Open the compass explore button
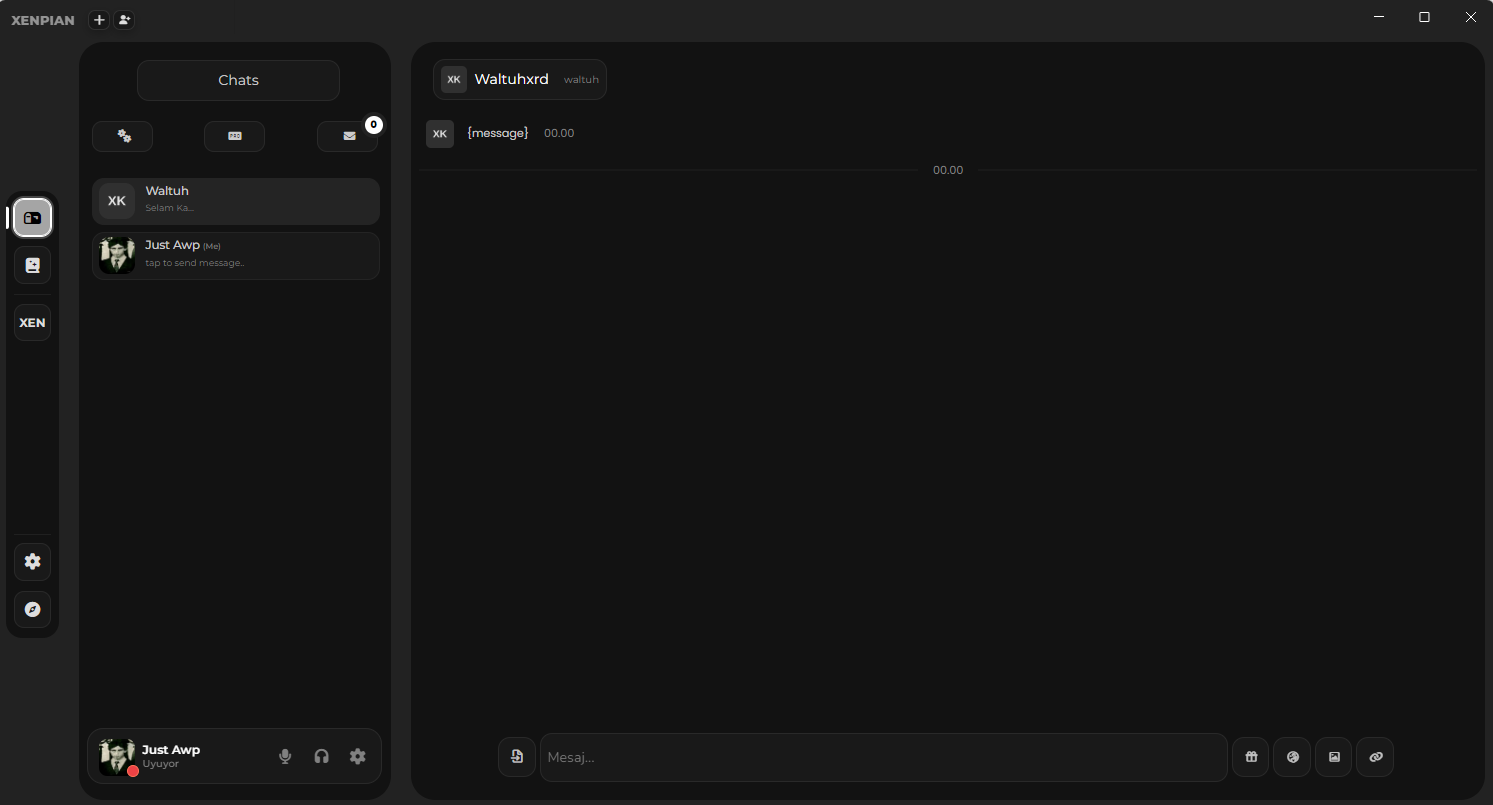Screen dimensions: 1493x805 32,609
